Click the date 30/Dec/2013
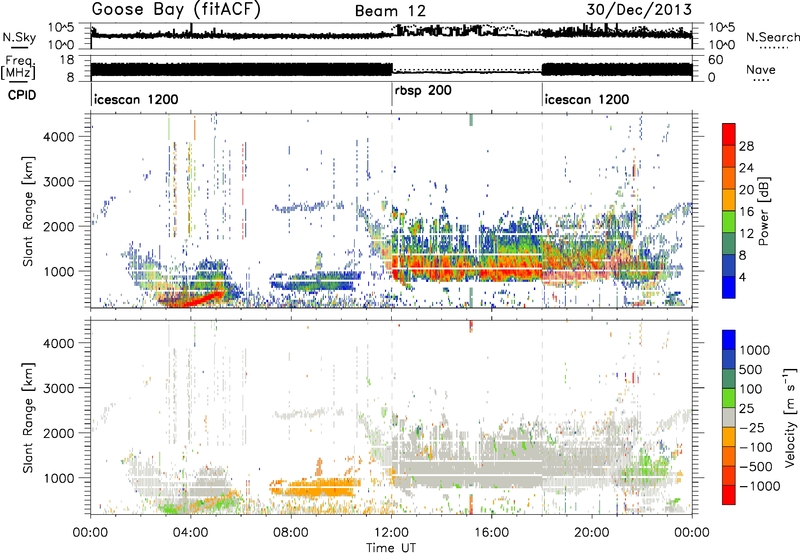The image size is (800, 554). tap(639, 10)
